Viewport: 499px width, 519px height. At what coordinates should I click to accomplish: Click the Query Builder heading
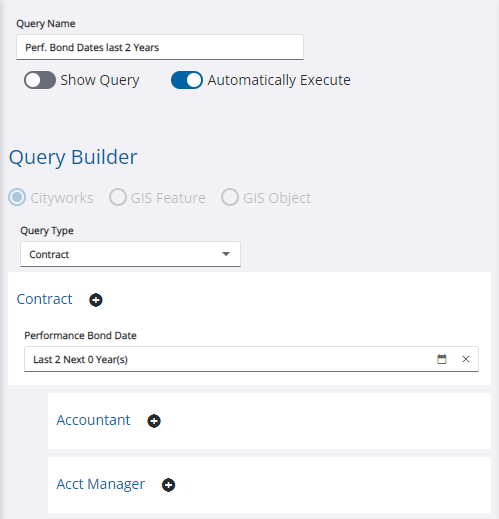[x=73, y=157]
